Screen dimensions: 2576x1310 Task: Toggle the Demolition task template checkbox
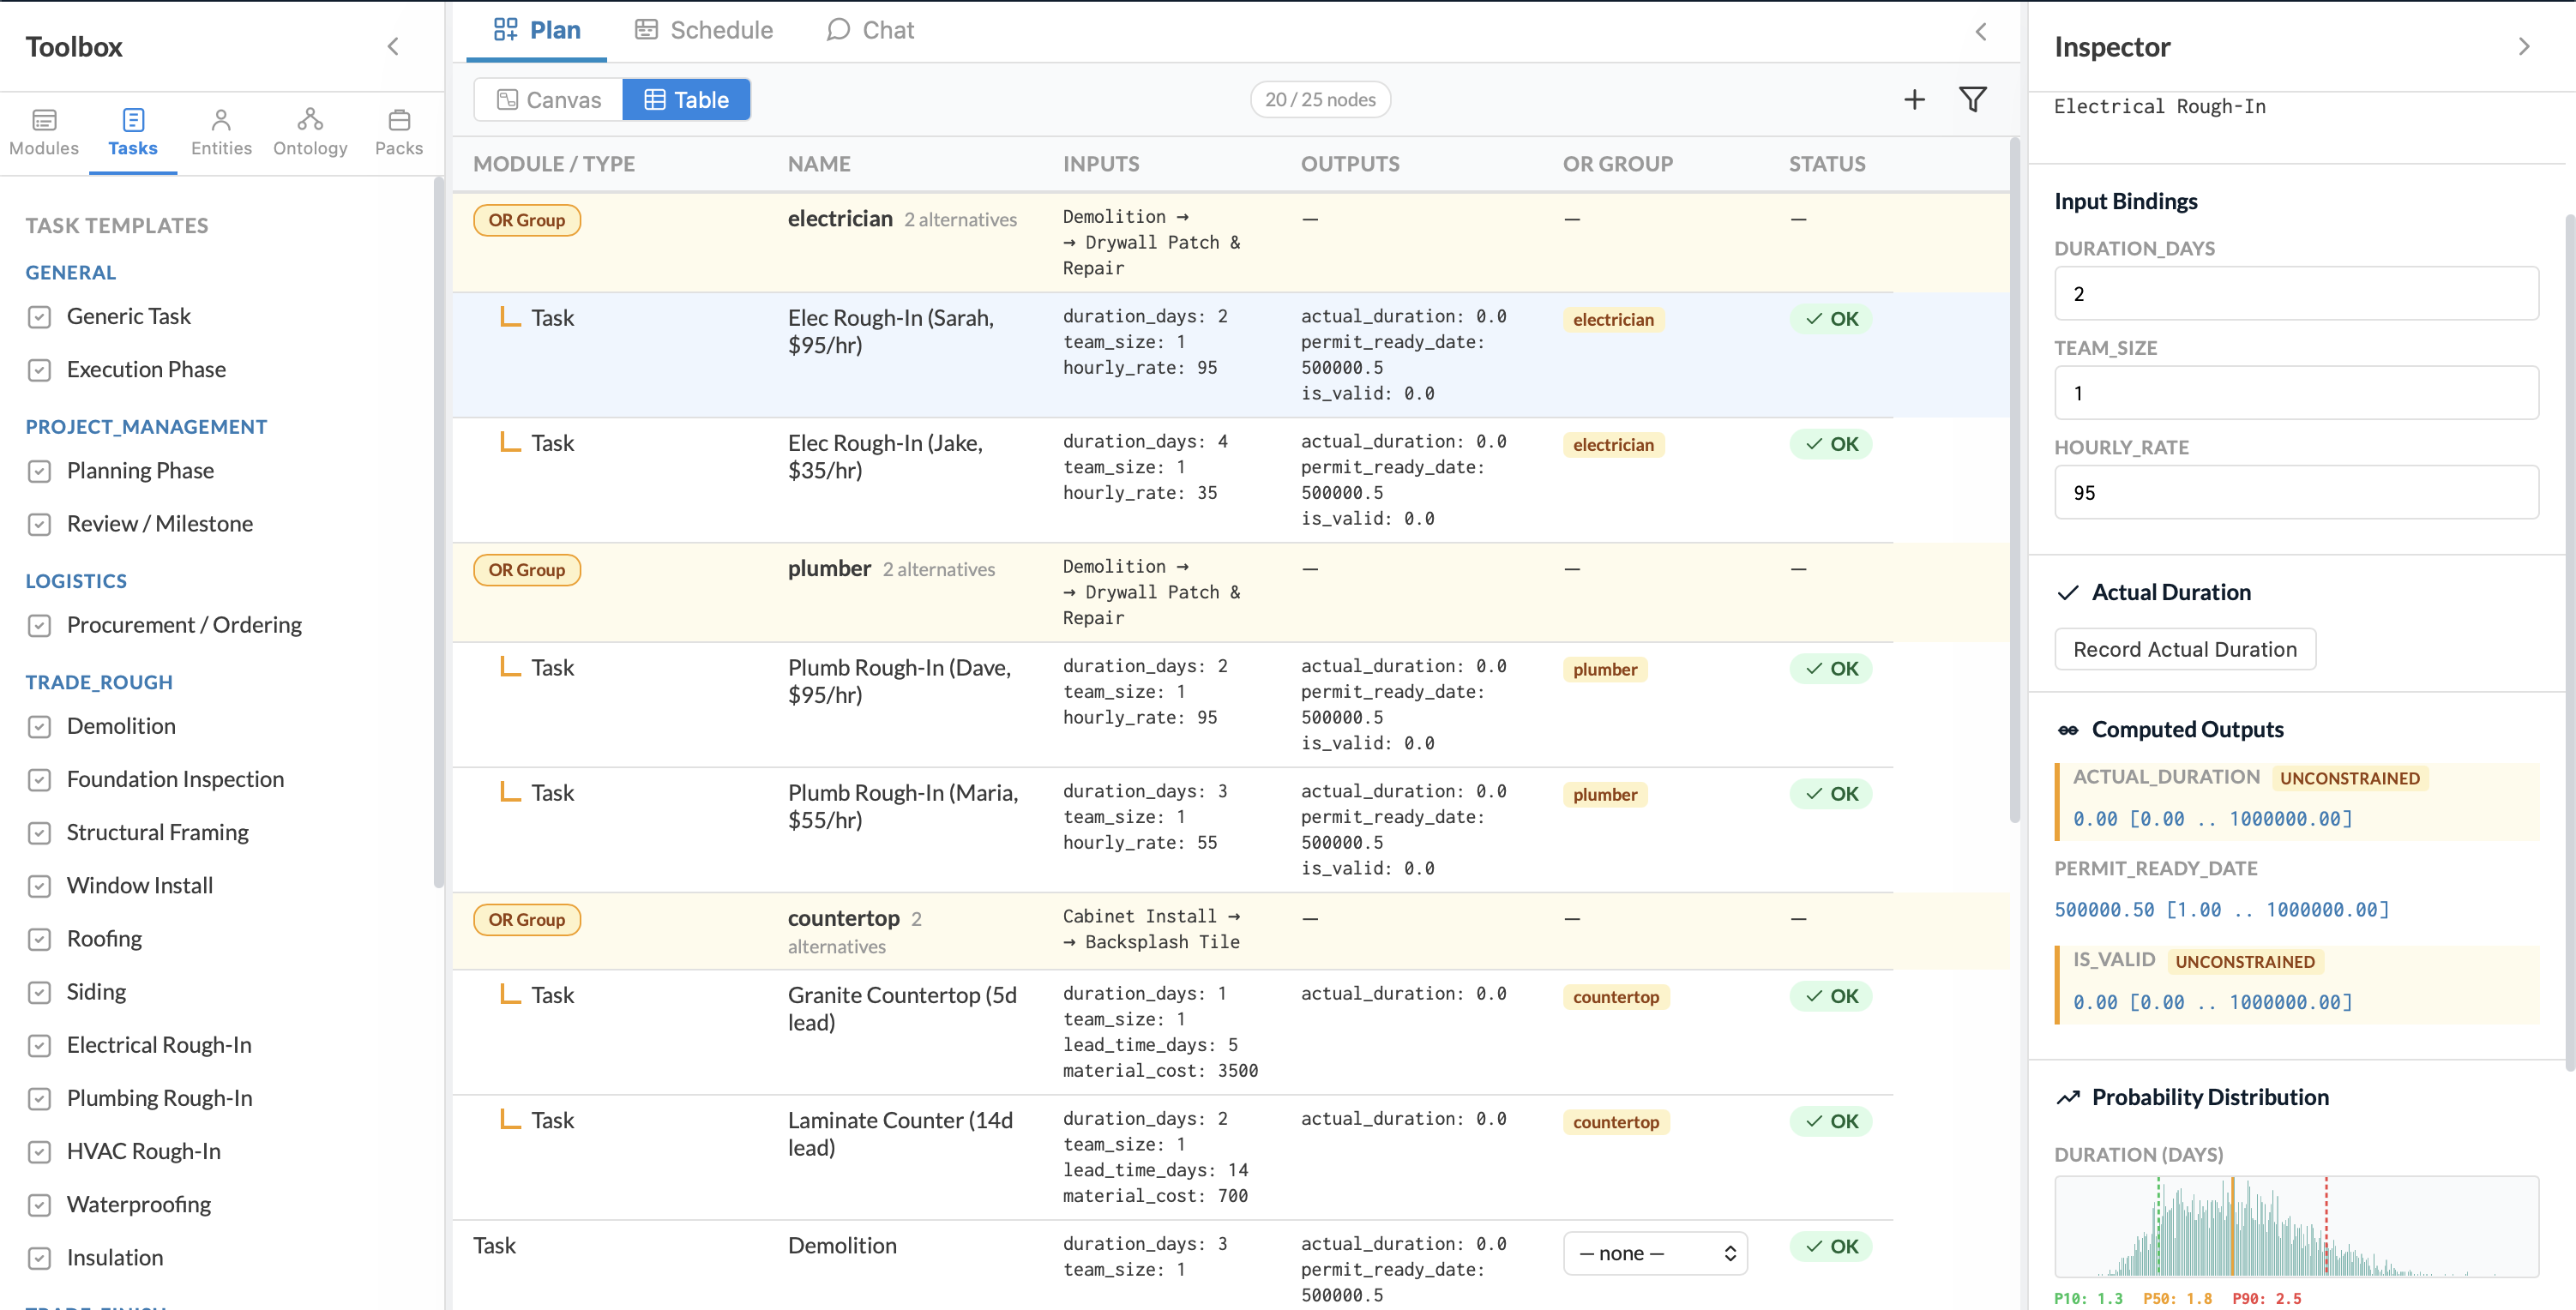(x=40, y=727)
